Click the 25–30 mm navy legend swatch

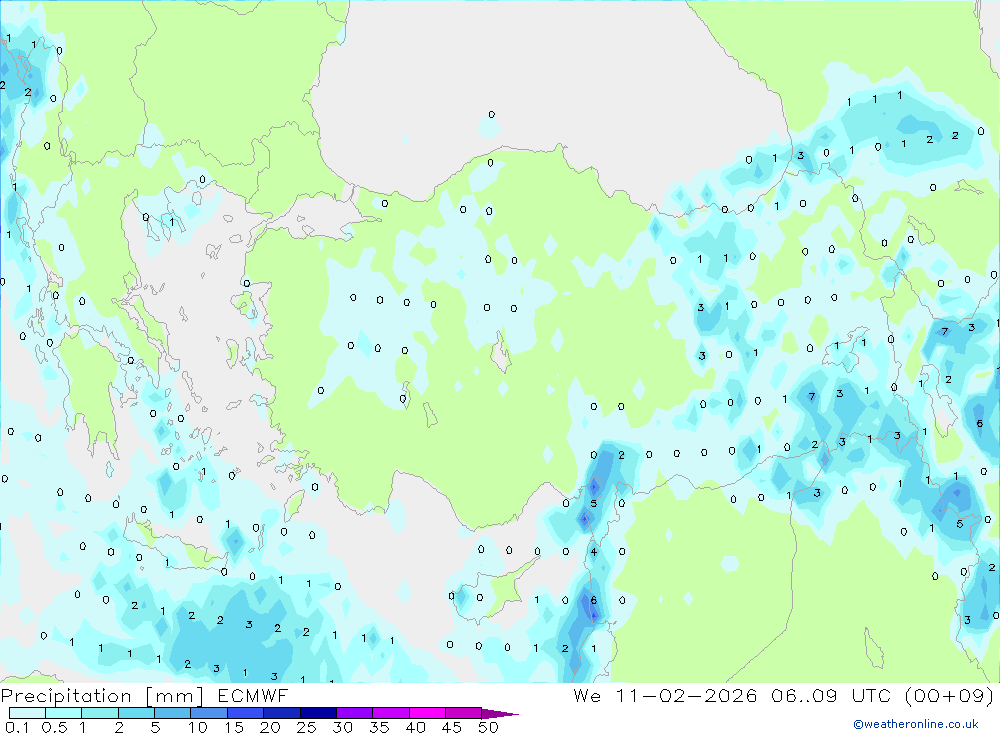pos(318,713)
